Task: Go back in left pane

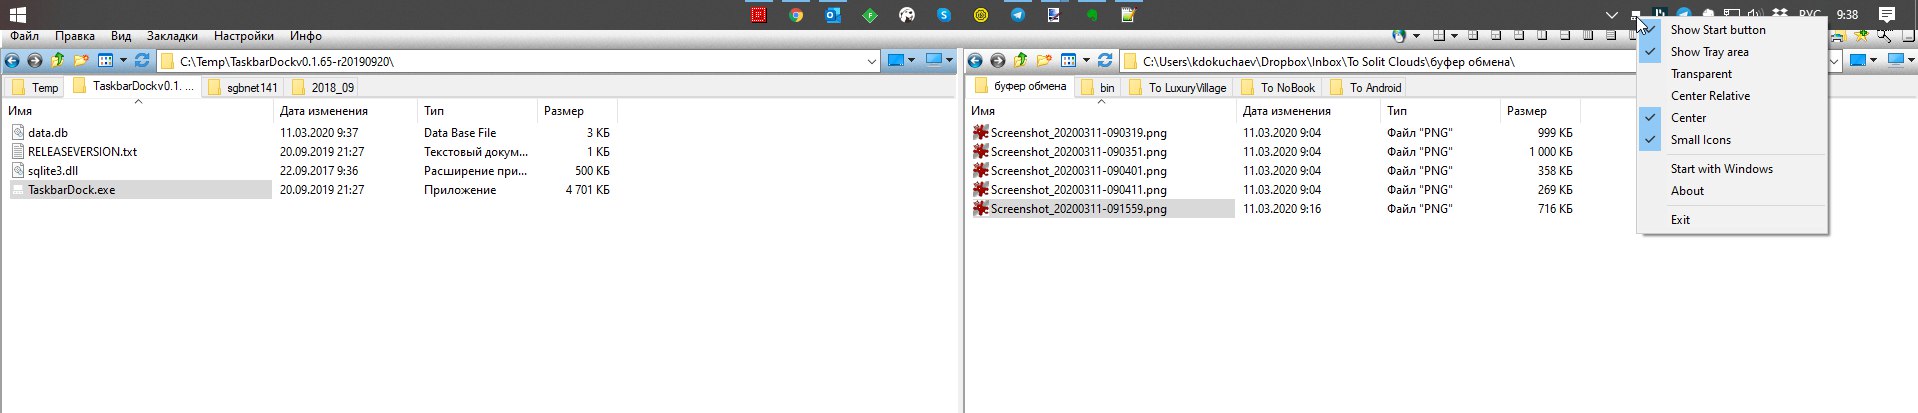Action: tap(12, 61)
